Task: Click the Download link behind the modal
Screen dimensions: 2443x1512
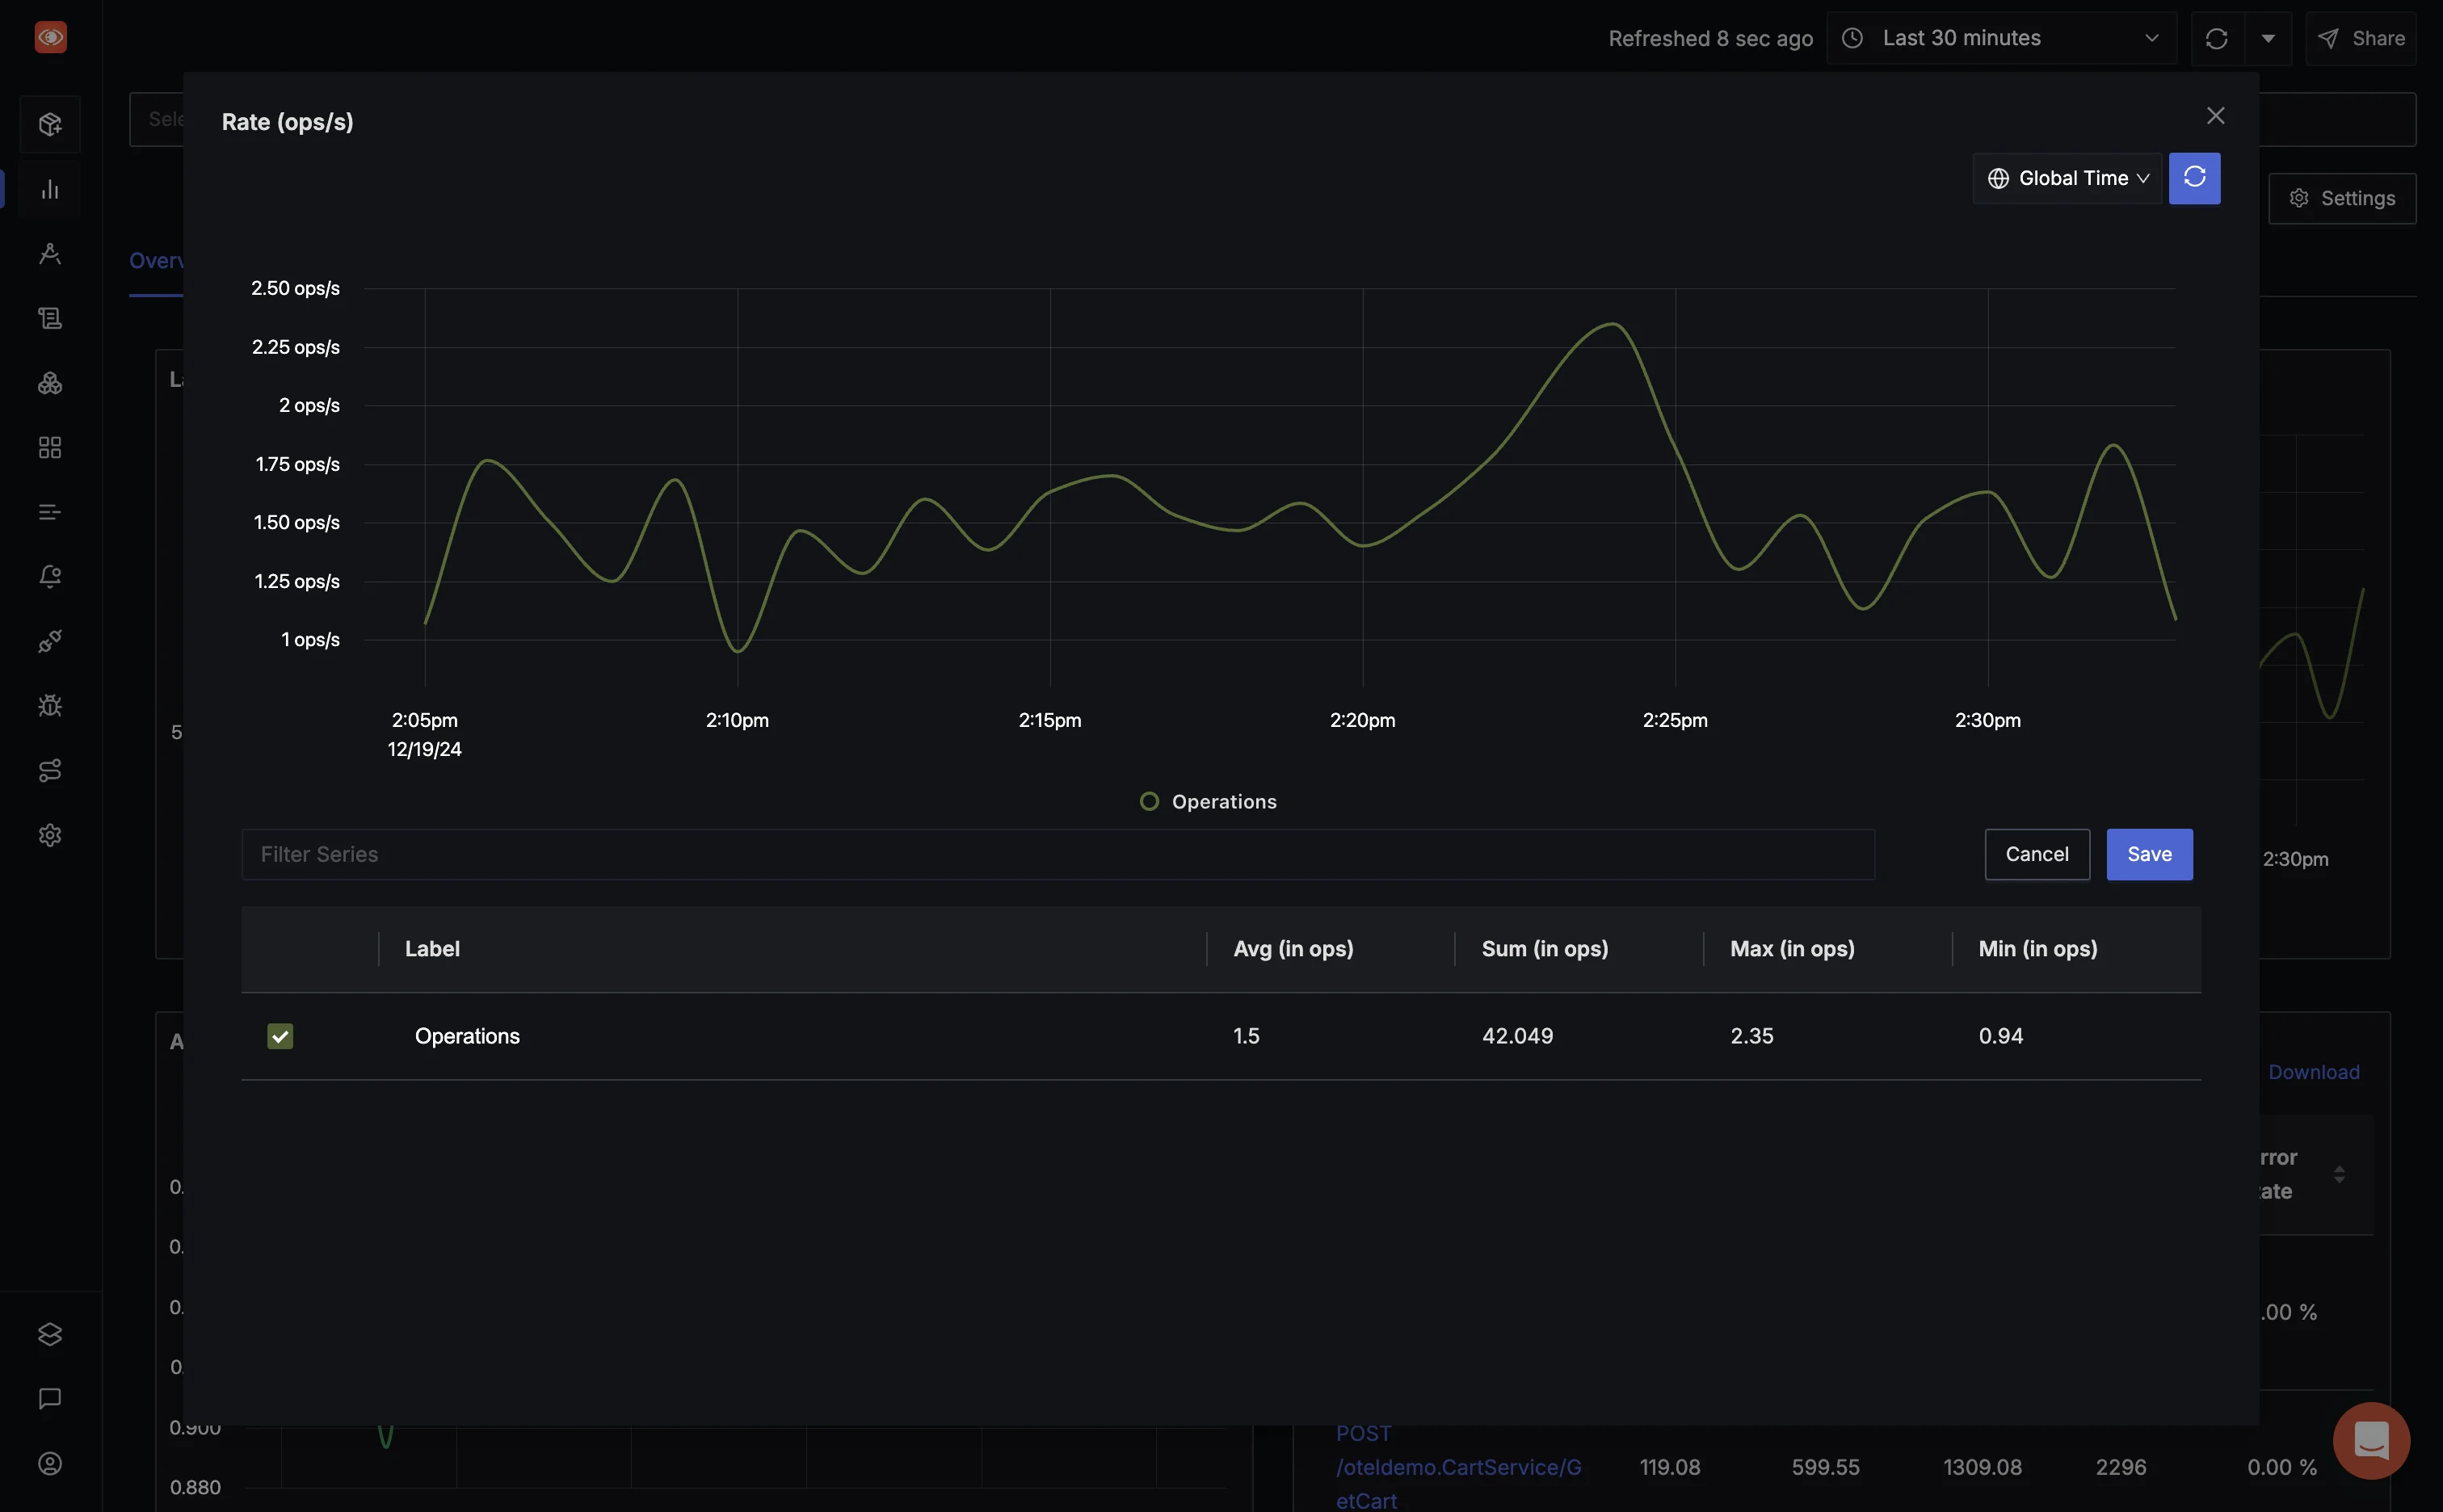Action: point(2313,1072)
